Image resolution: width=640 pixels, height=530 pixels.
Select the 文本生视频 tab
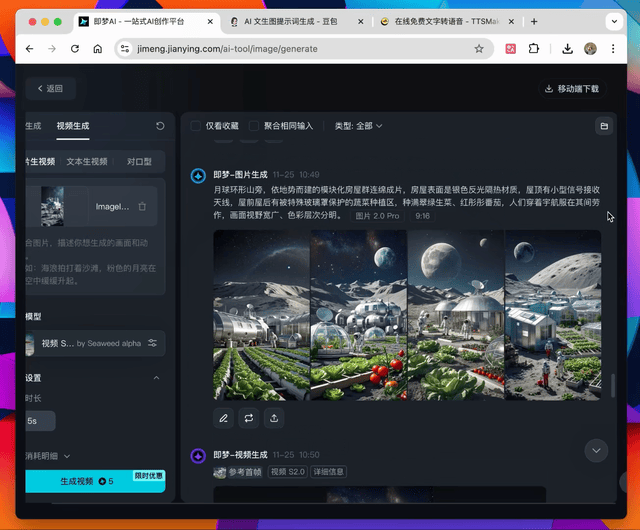(87, 162)
